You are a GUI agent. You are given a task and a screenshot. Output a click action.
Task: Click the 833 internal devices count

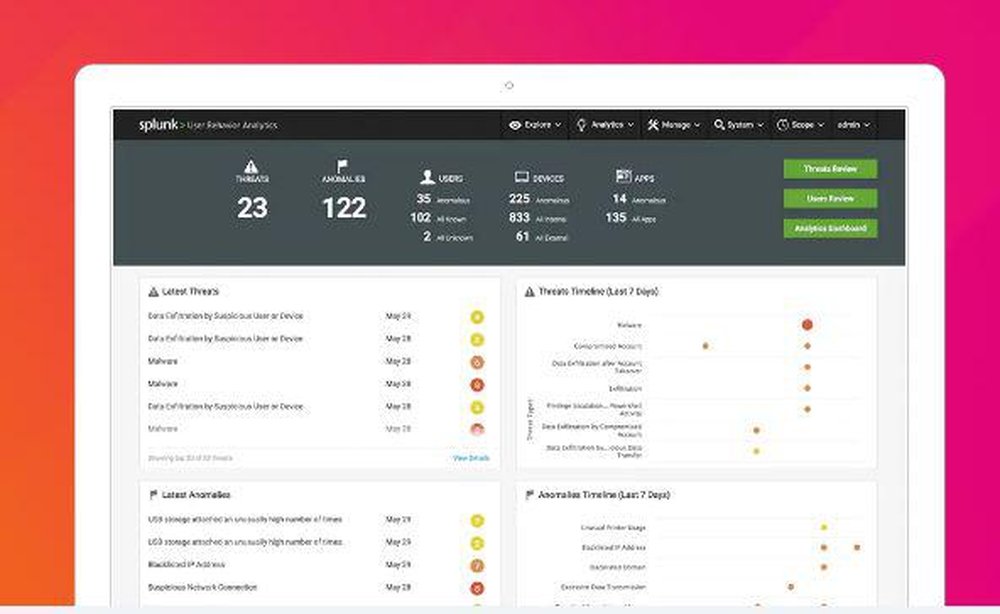pyautogui.click(x=519, y=217)
